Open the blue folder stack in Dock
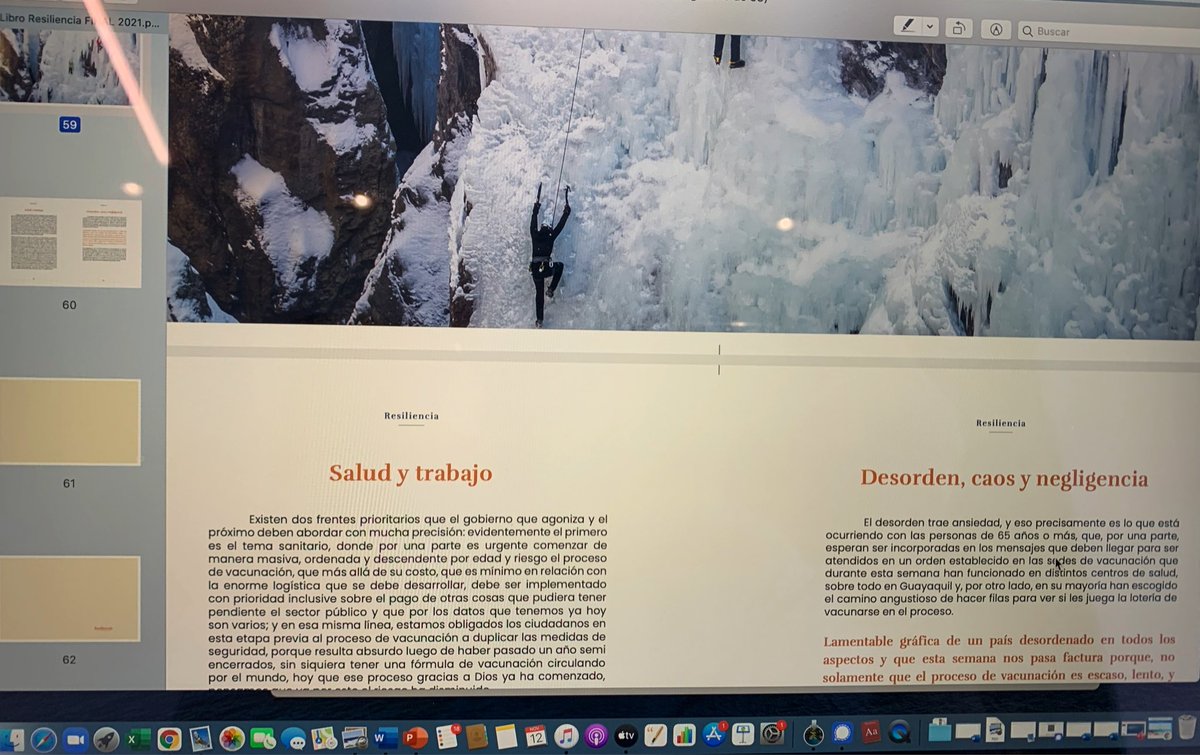The image size is (1200, 755). (939, 731)
